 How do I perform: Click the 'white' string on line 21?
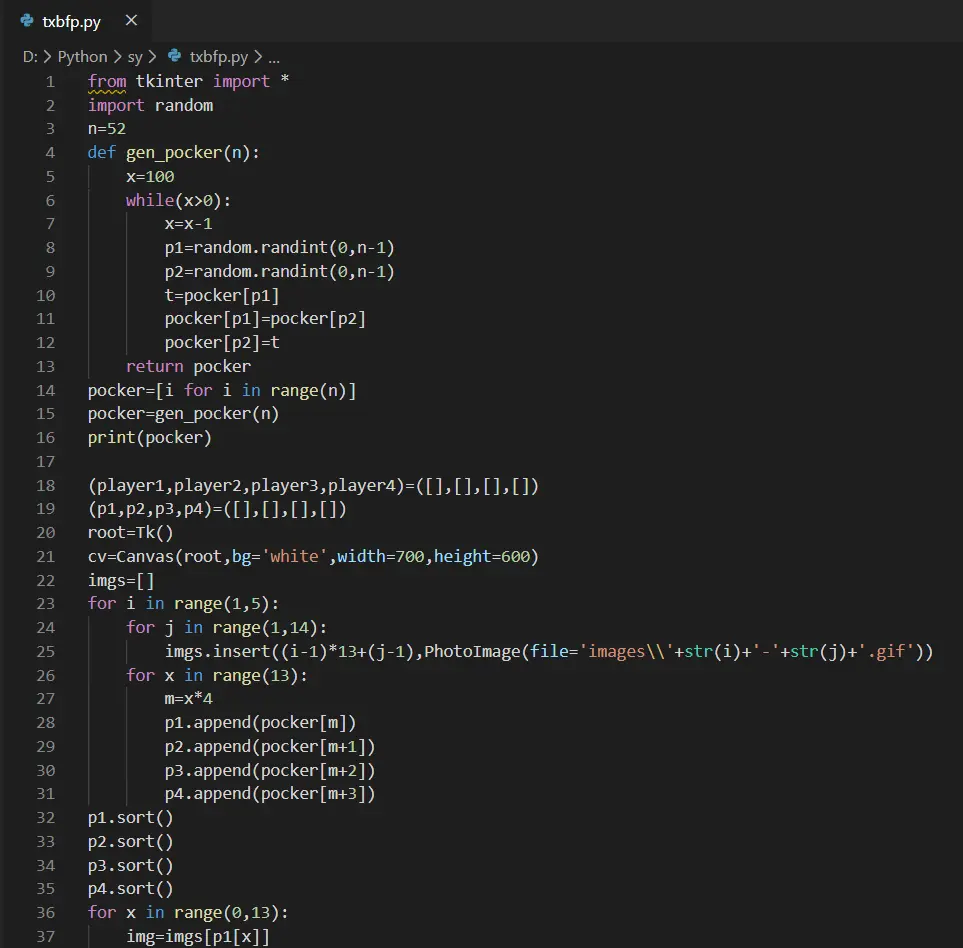pyautogui.click(x=295, y=557)
